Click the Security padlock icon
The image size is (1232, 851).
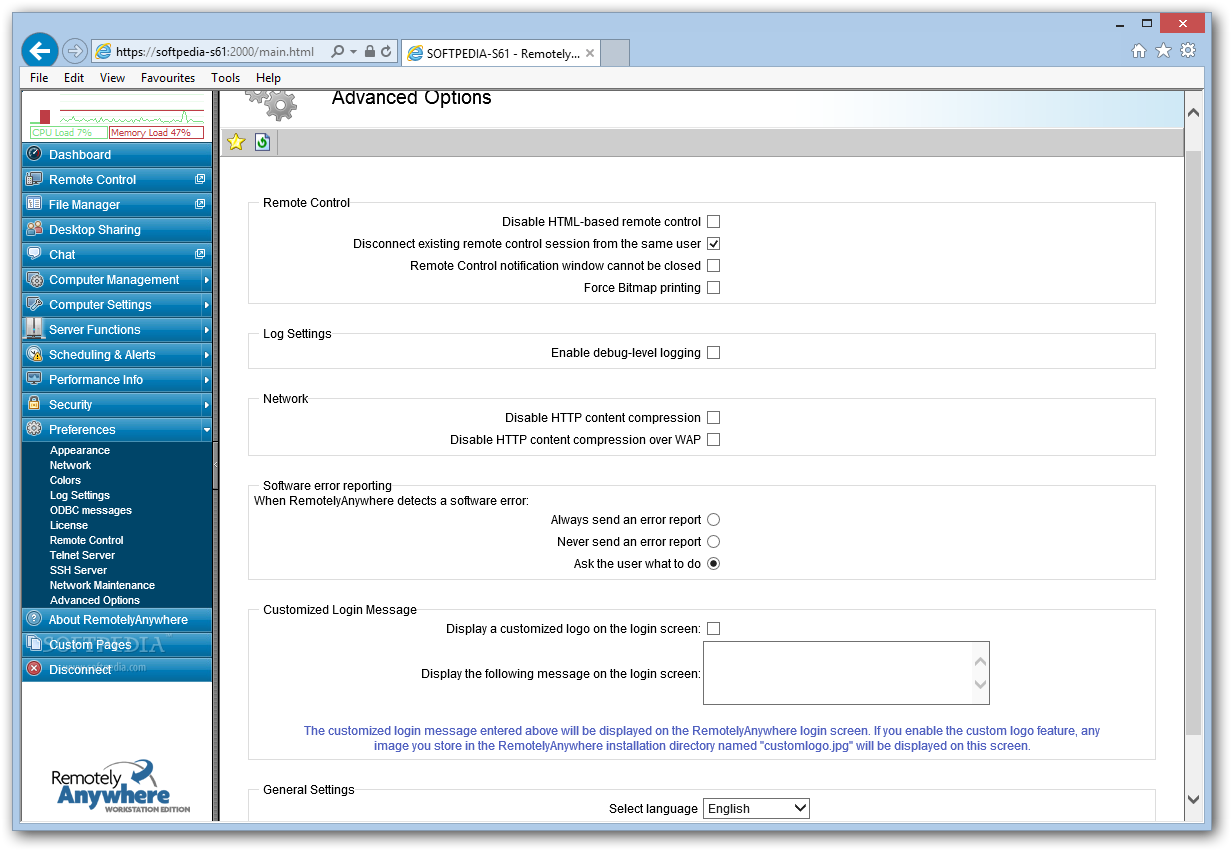pyautogui.click(x=35, y=404)
